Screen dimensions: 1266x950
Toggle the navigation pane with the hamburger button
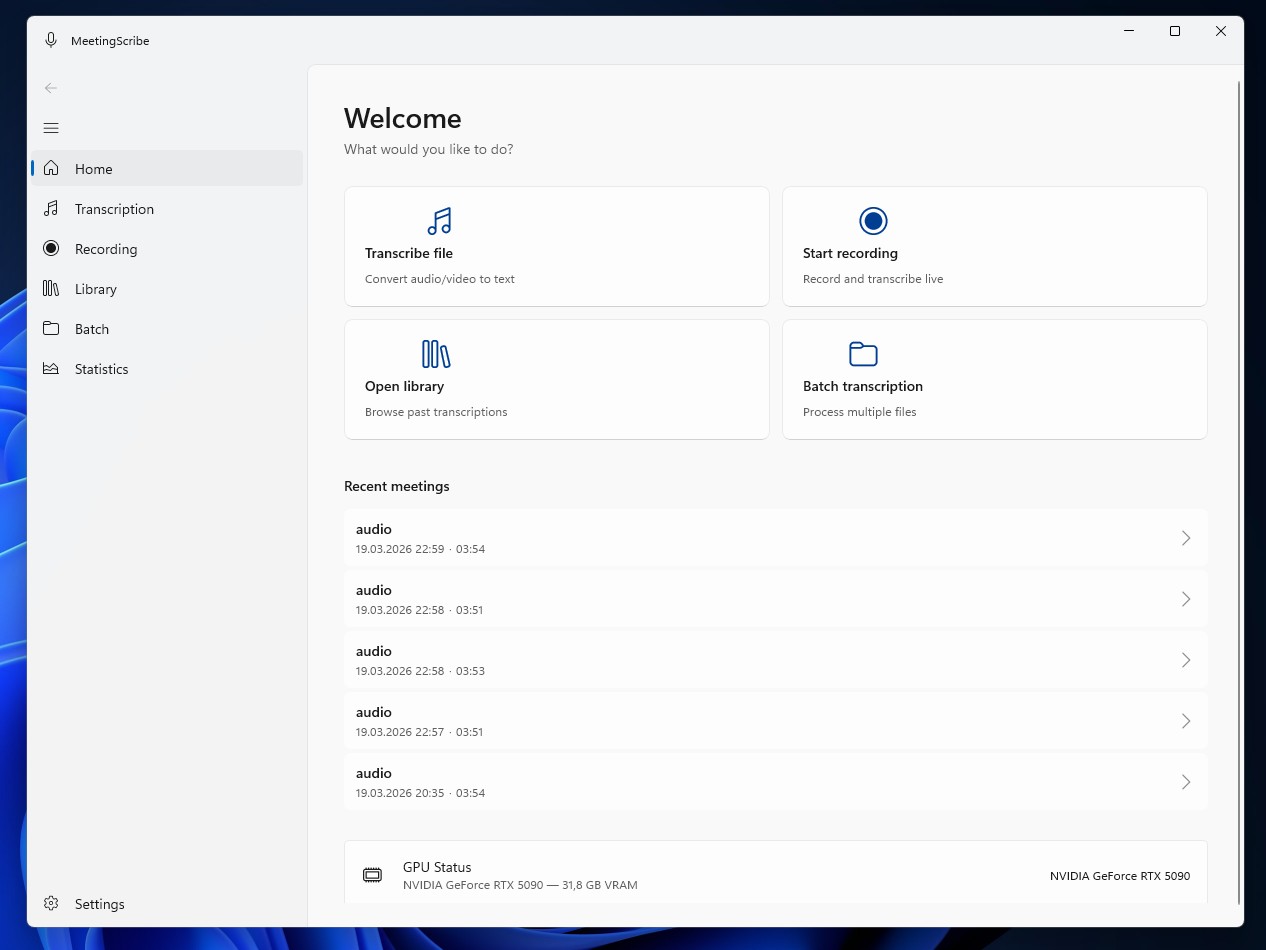pos(50,128)
